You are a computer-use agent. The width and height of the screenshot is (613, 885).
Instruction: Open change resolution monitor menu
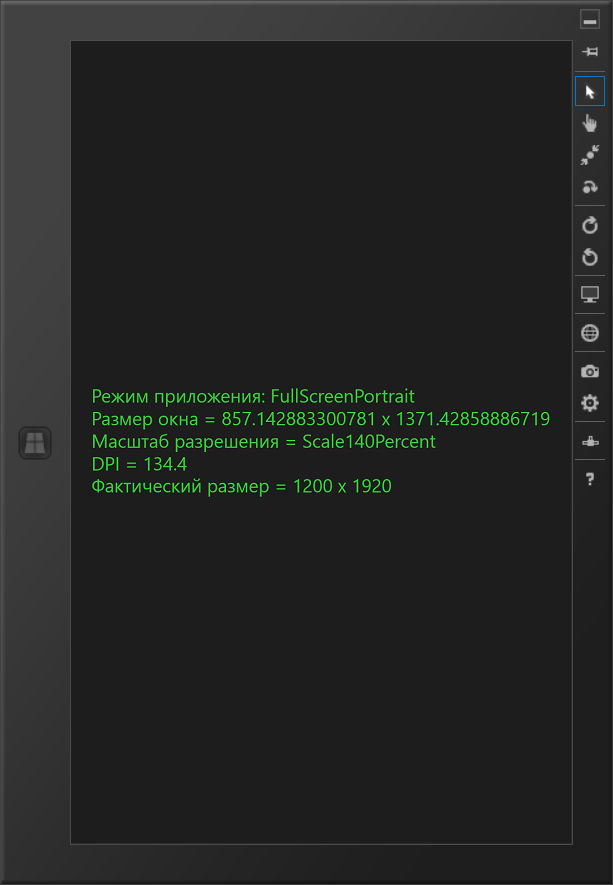pyautogui.click(x=590, y=295)
